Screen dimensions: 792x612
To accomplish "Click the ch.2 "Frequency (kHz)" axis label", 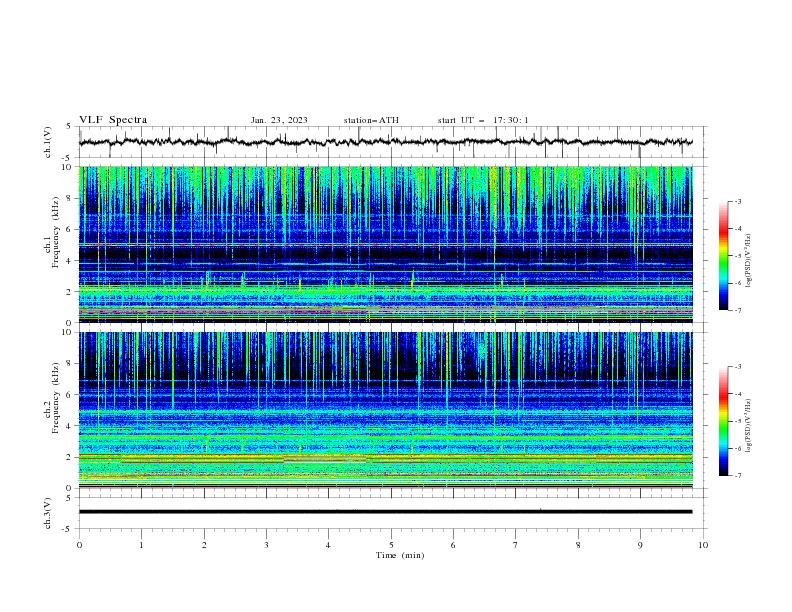I will pos(55,398).
